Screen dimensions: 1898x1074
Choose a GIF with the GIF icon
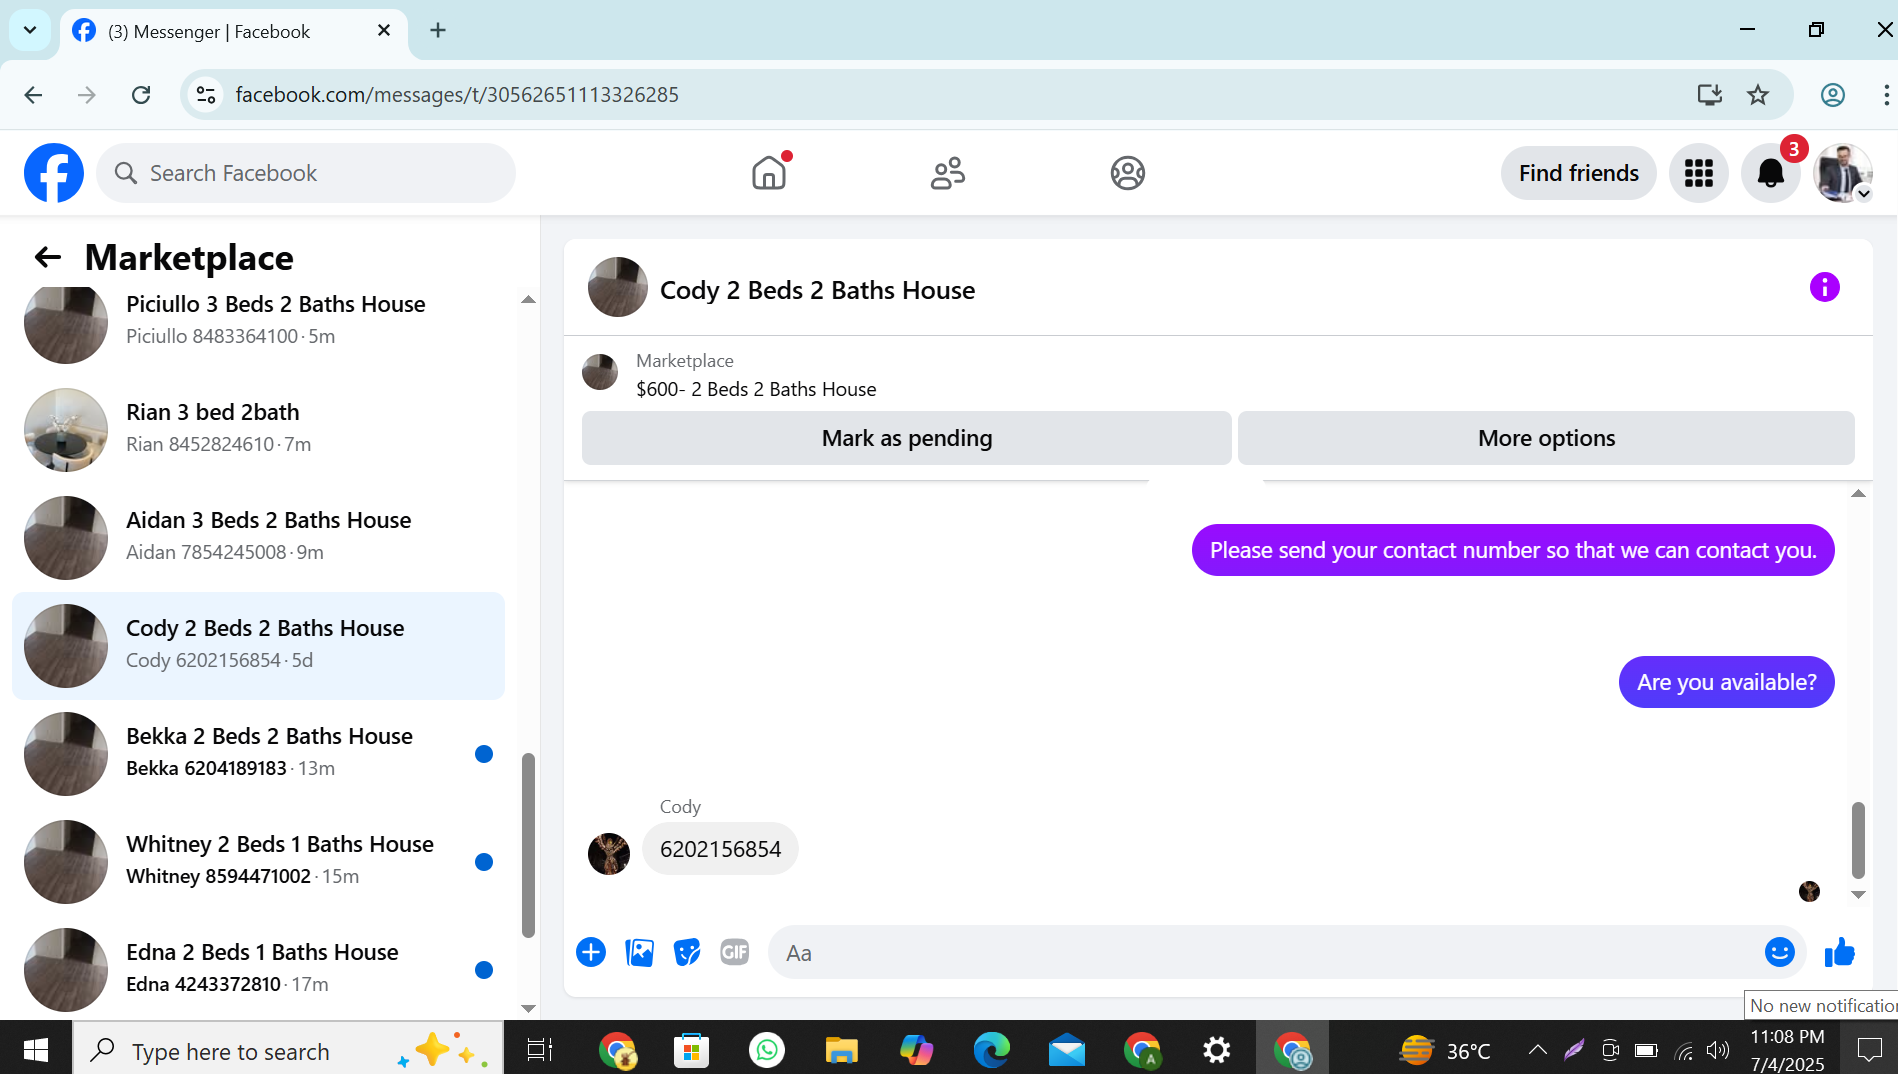[735, 952]
